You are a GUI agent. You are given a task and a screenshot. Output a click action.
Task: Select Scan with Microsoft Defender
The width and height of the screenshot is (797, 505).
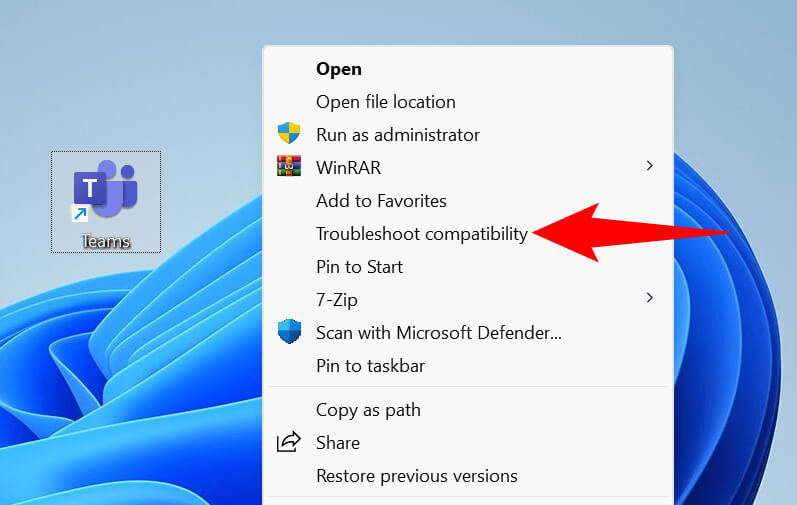point(438,333)
